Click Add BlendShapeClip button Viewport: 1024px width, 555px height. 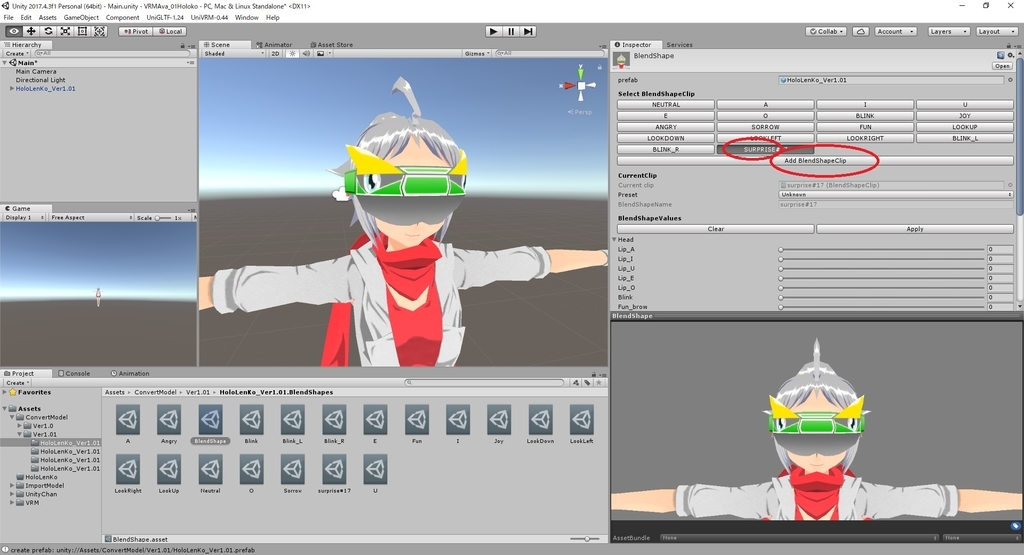[815, 161]
